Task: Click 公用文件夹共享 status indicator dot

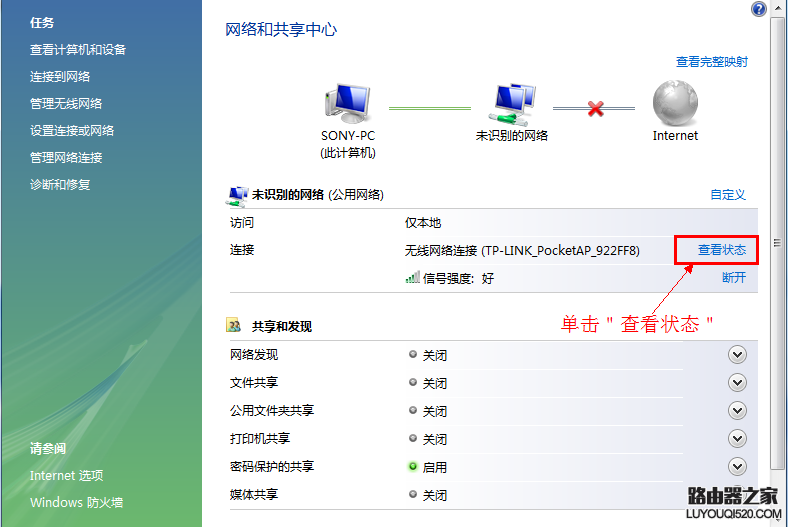Action: pyautogui.click(x=413, y=410)
